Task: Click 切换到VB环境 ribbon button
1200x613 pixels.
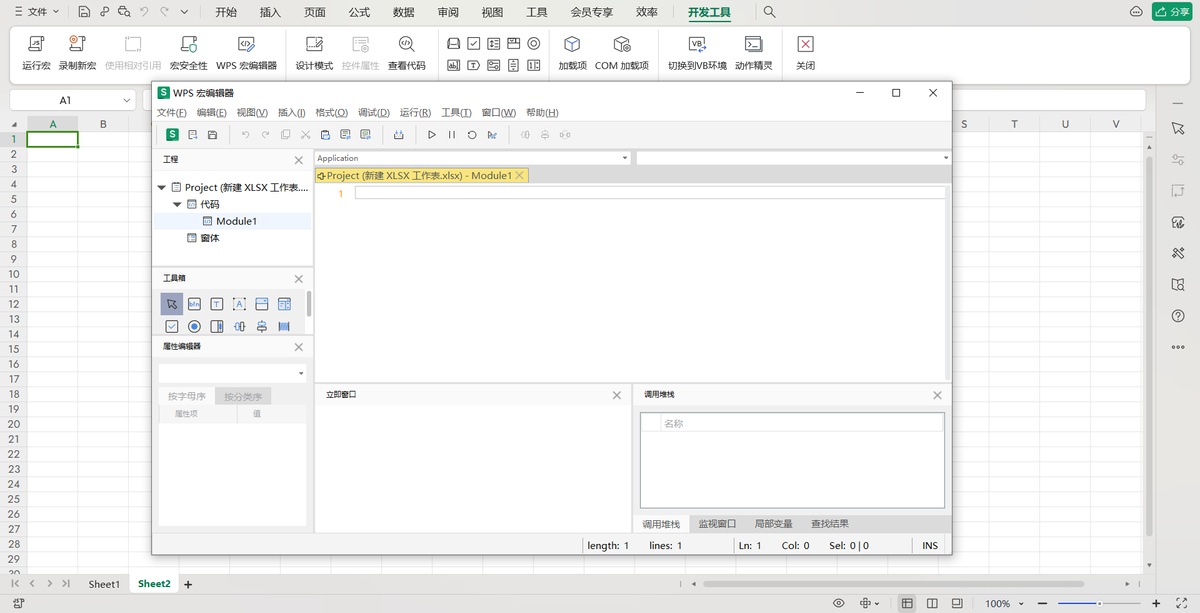Action: [x=697, y=53]
